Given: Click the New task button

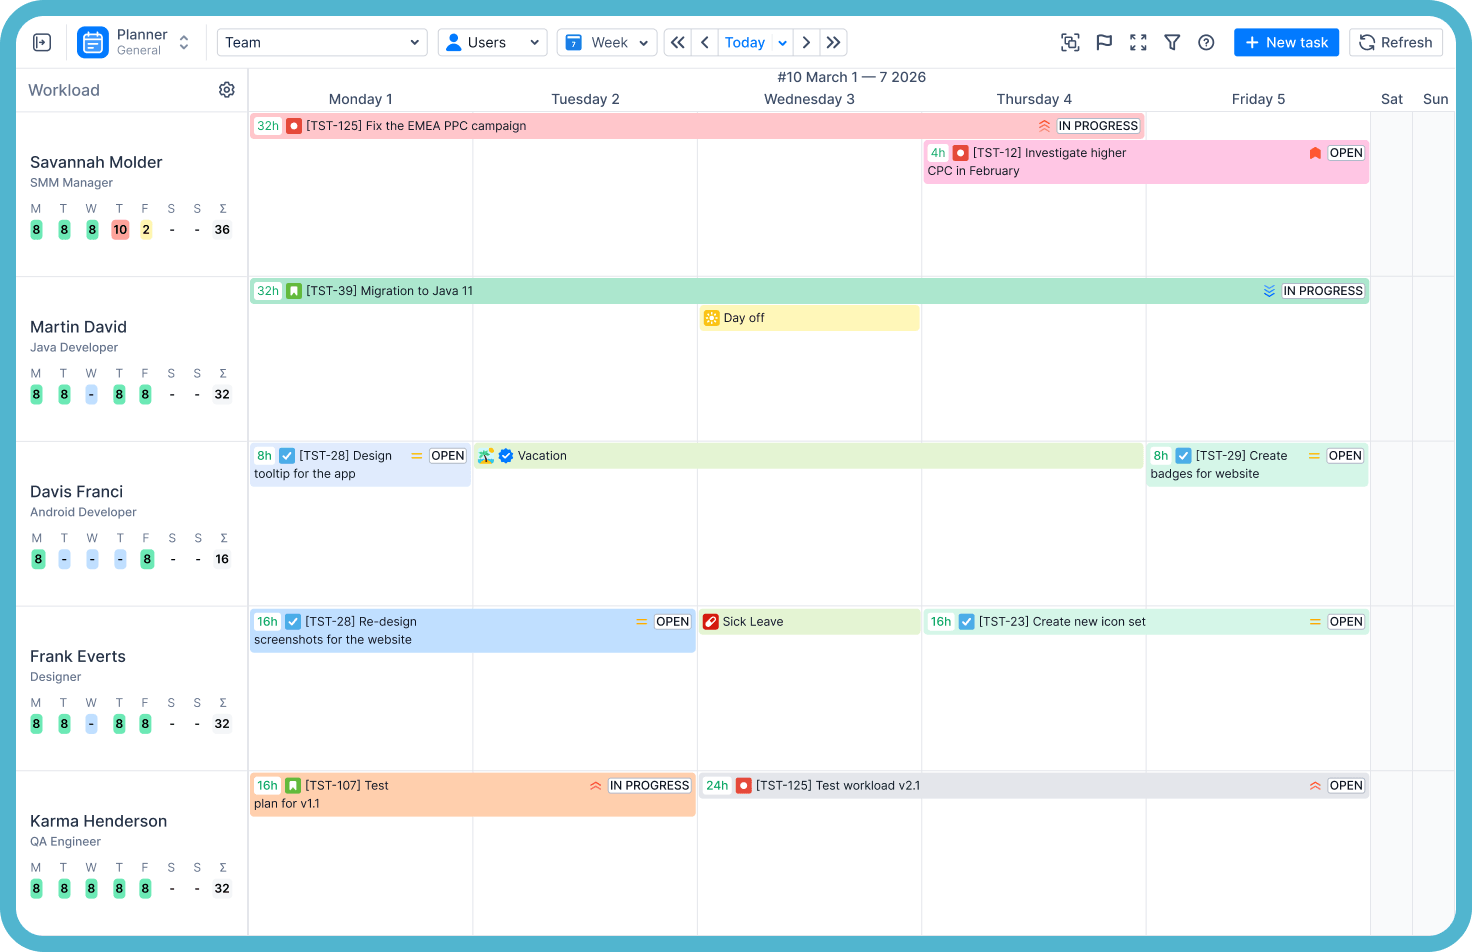Looking at the screenshot, I should [1286, 42].
